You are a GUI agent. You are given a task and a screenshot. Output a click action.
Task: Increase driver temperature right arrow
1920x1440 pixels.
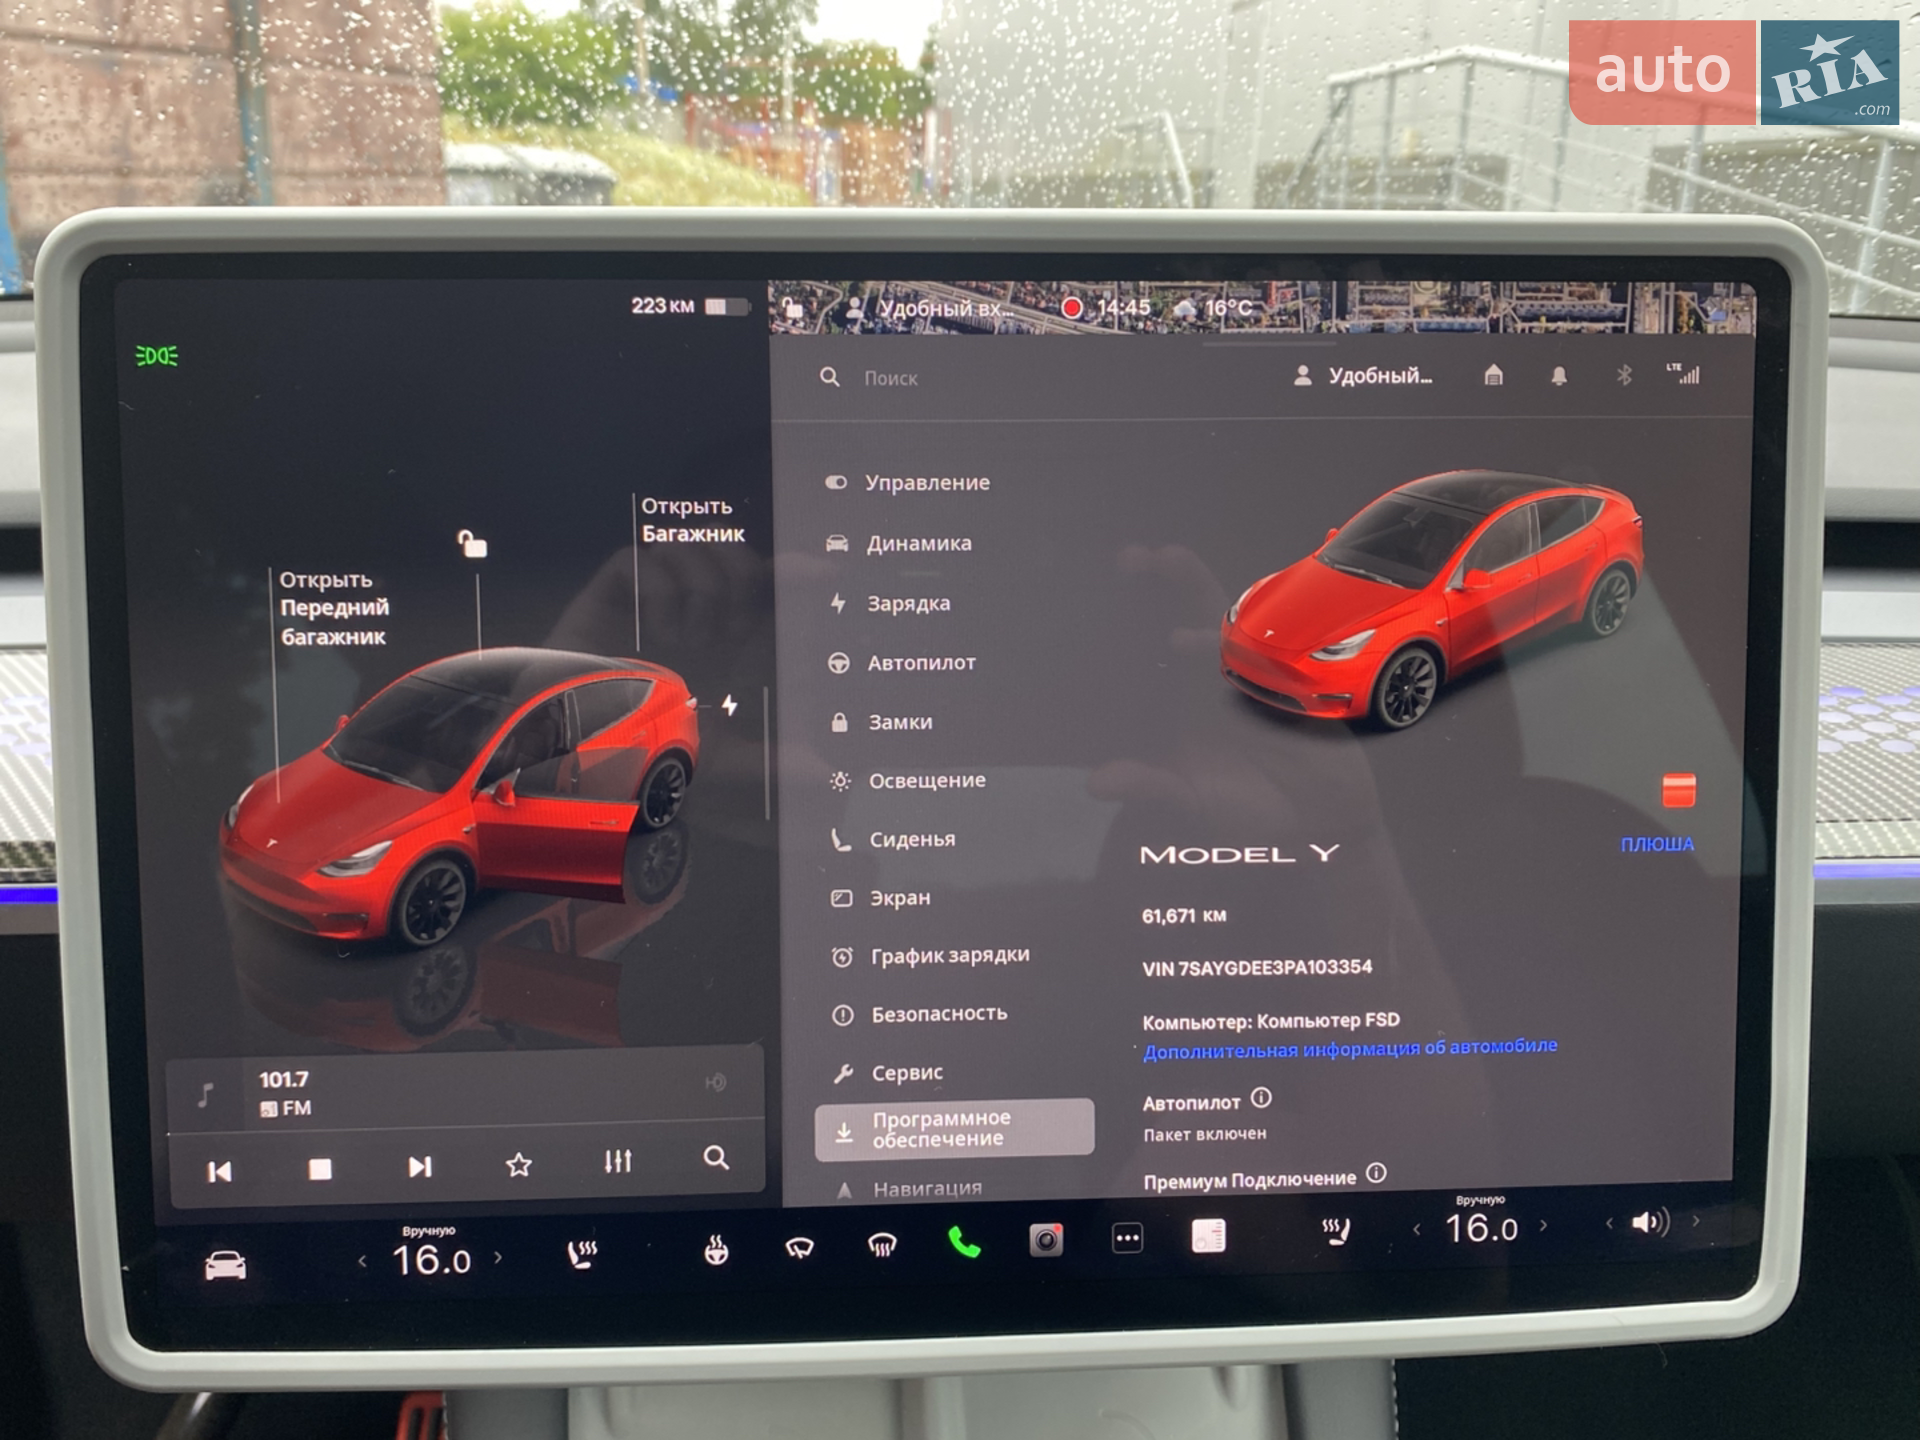(x=498, y=1258)
